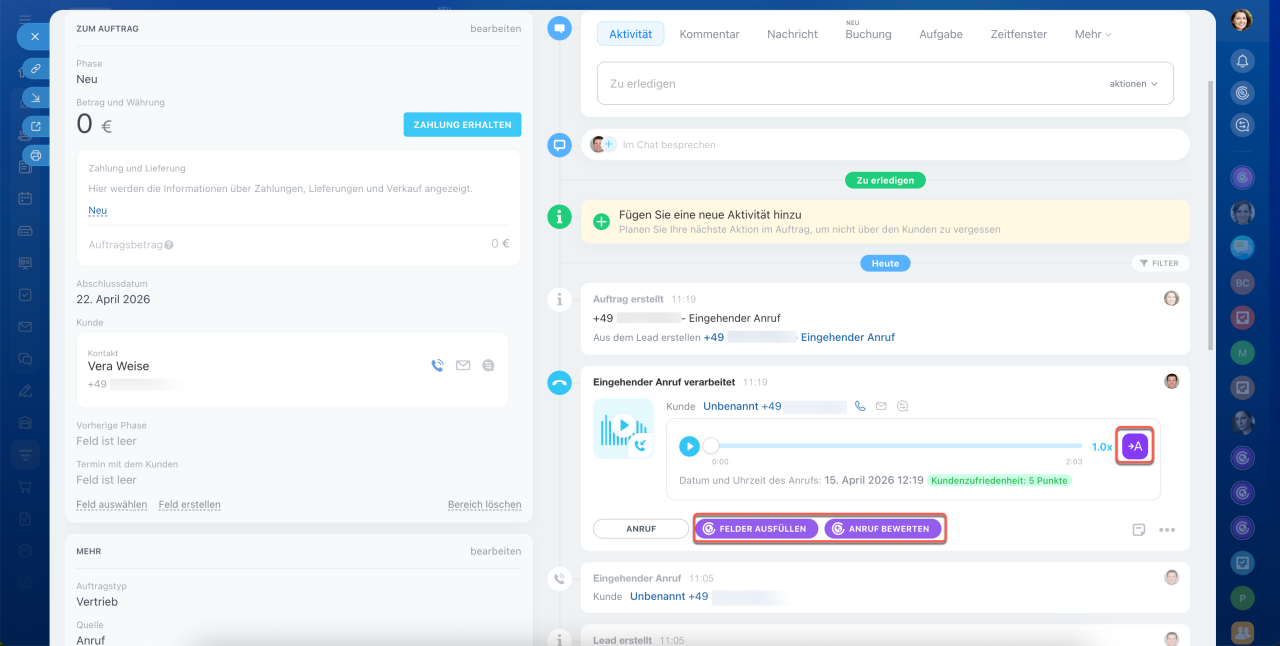Change playback speed 1.0x
Image resolution: width=1280 pixels, height=646 pixels.
pos(1101,447)
